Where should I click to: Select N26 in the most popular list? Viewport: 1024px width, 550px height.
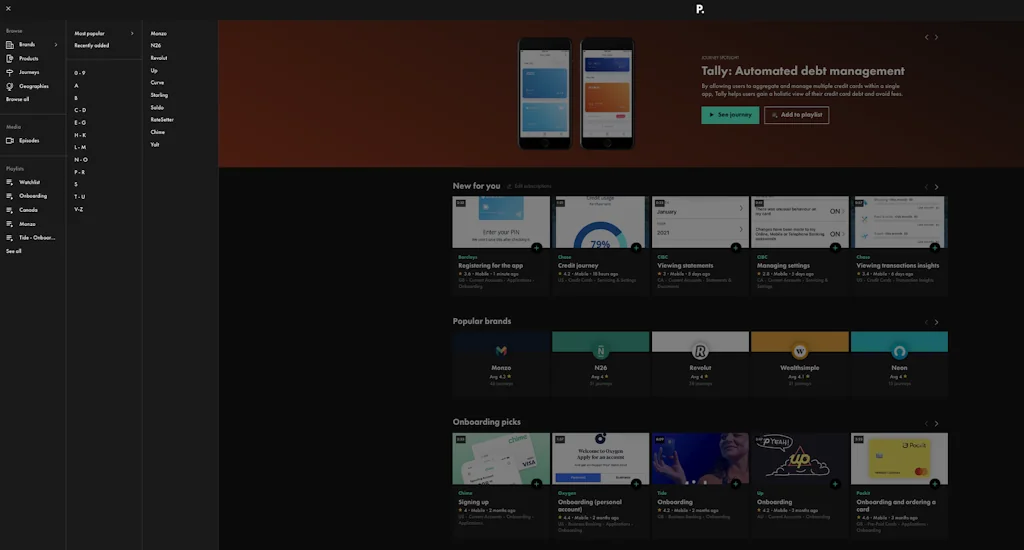[x=155, y=46]
